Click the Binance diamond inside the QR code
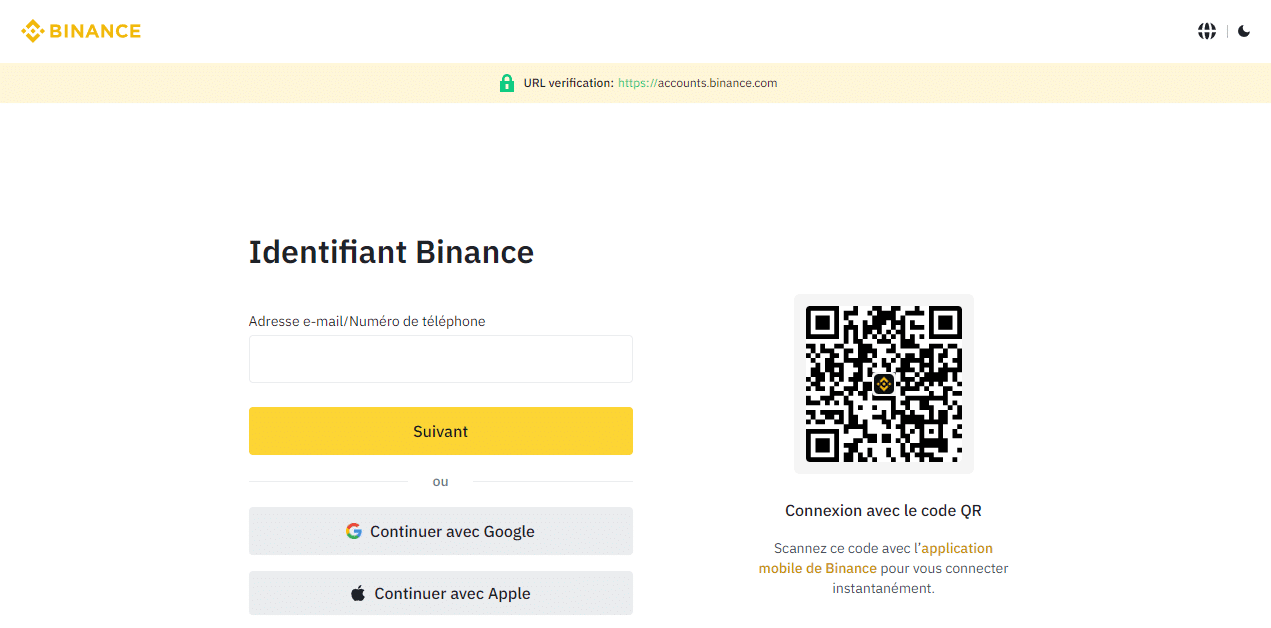The width and height of the screenshot is (1271, 628). point(883,383)
